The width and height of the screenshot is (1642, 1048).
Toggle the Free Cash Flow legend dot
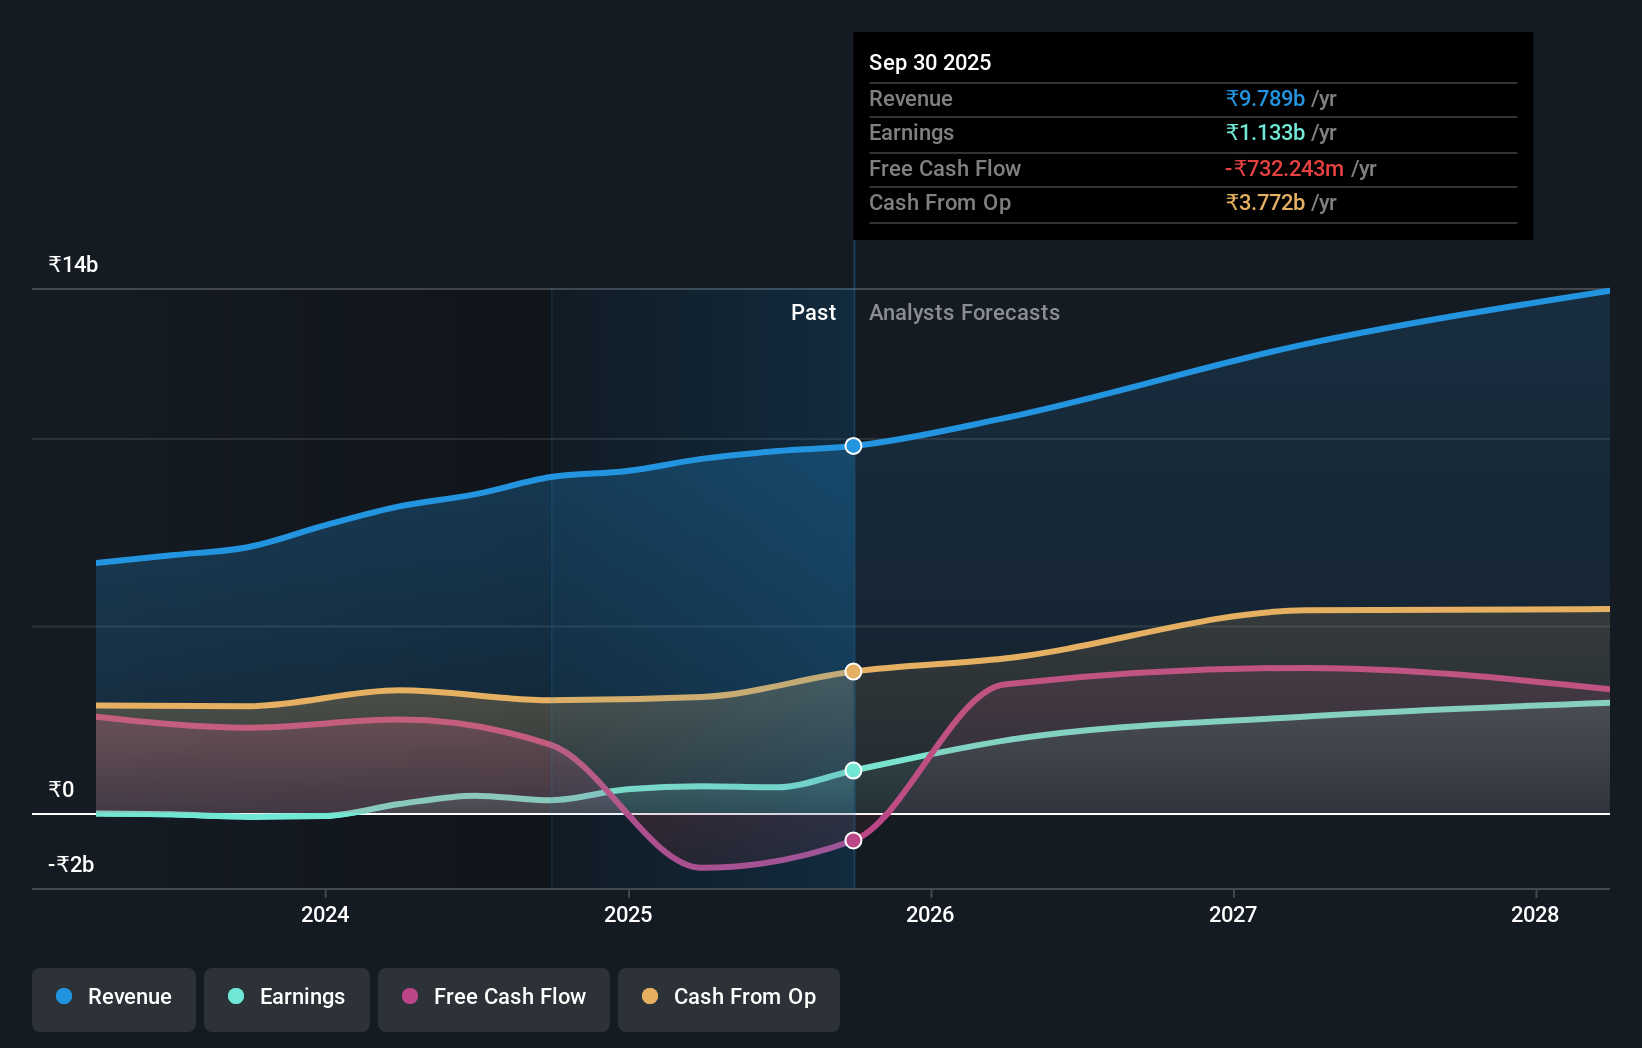(408, 997)
